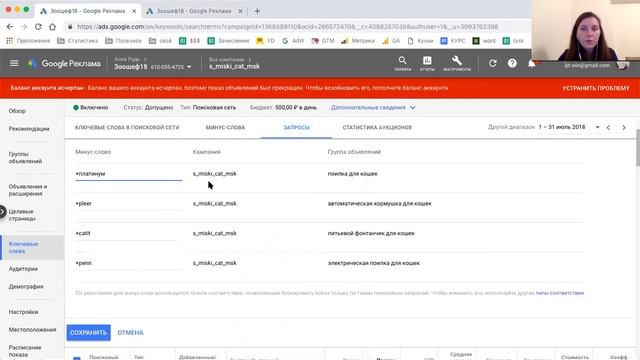Switch to Ключевые слова в поисковой сети tab
Screen dimensions: 640x360
(127, 127)
